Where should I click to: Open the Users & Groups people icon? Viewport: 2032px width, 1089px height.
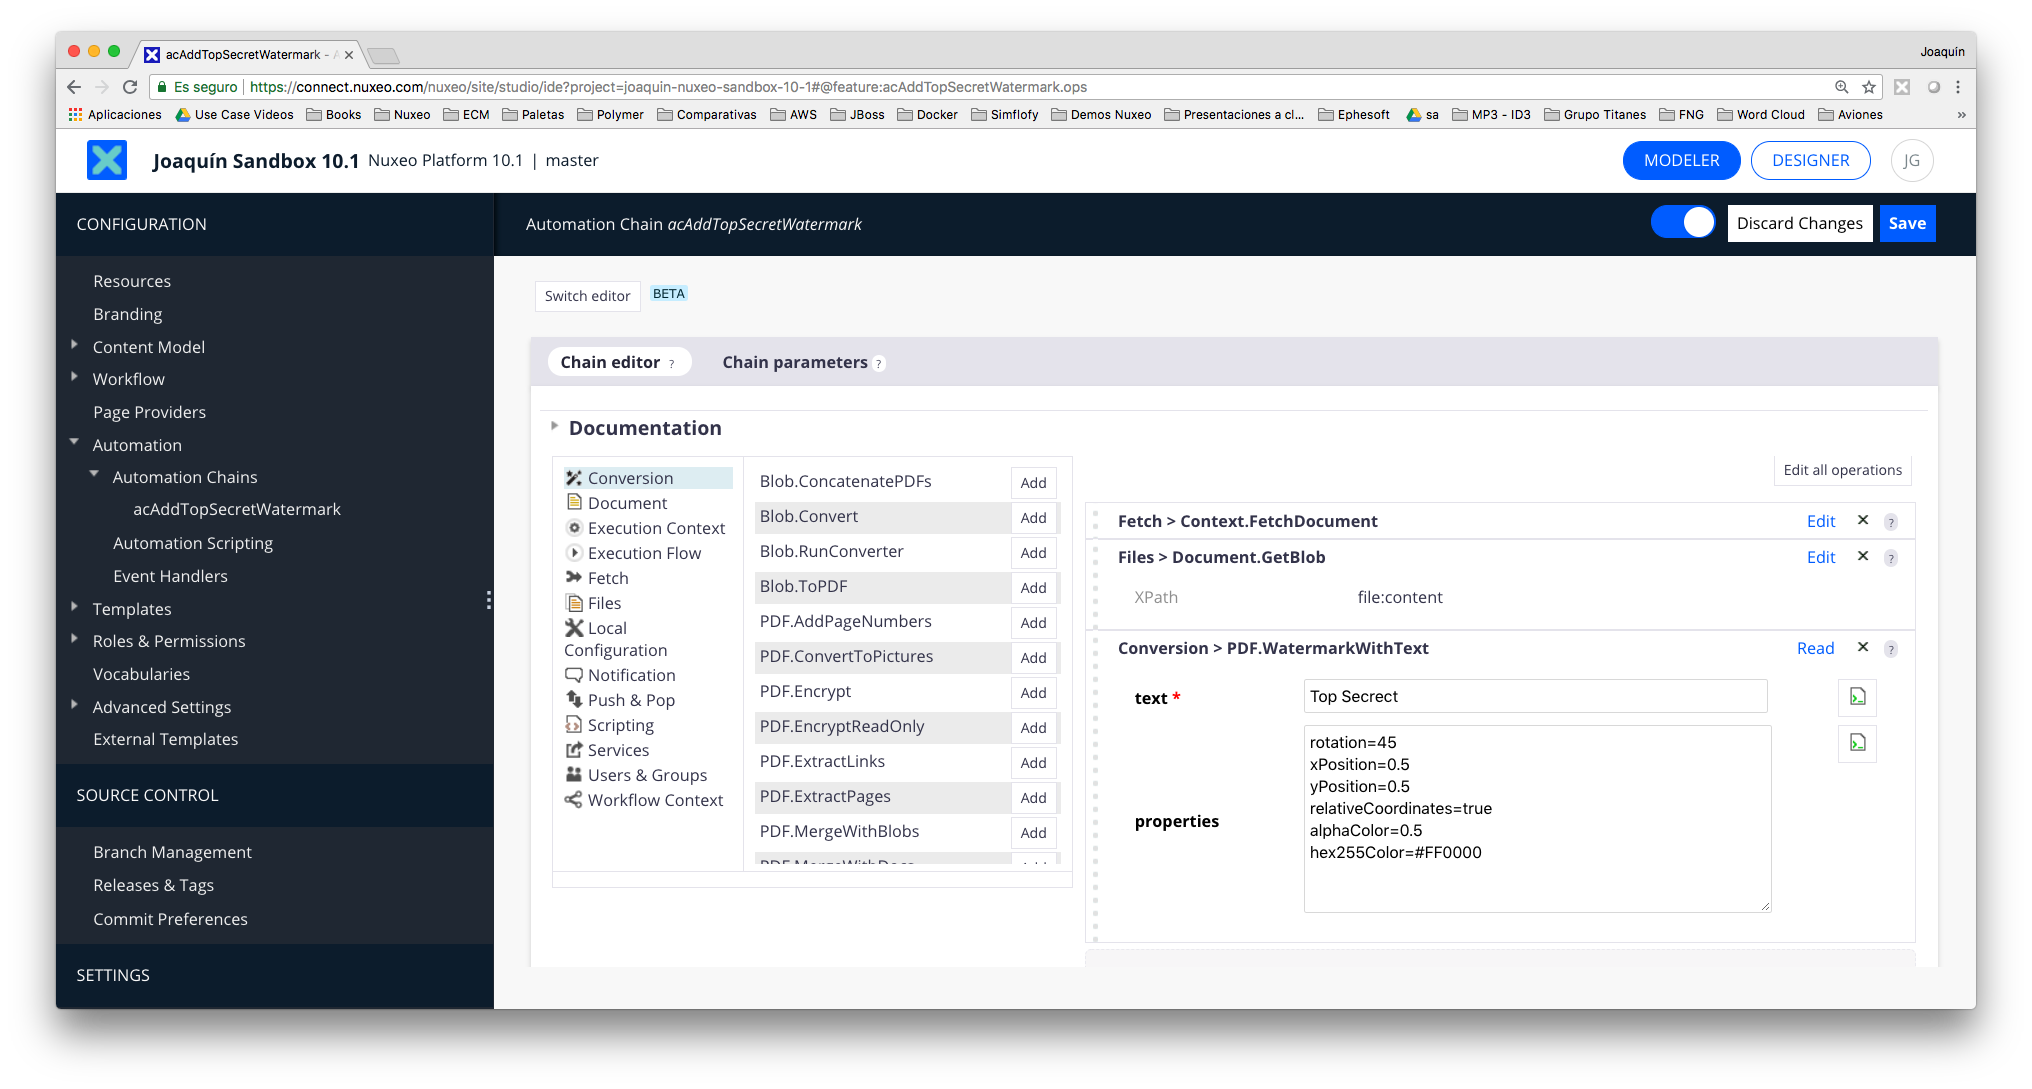[x=575, y=775]
